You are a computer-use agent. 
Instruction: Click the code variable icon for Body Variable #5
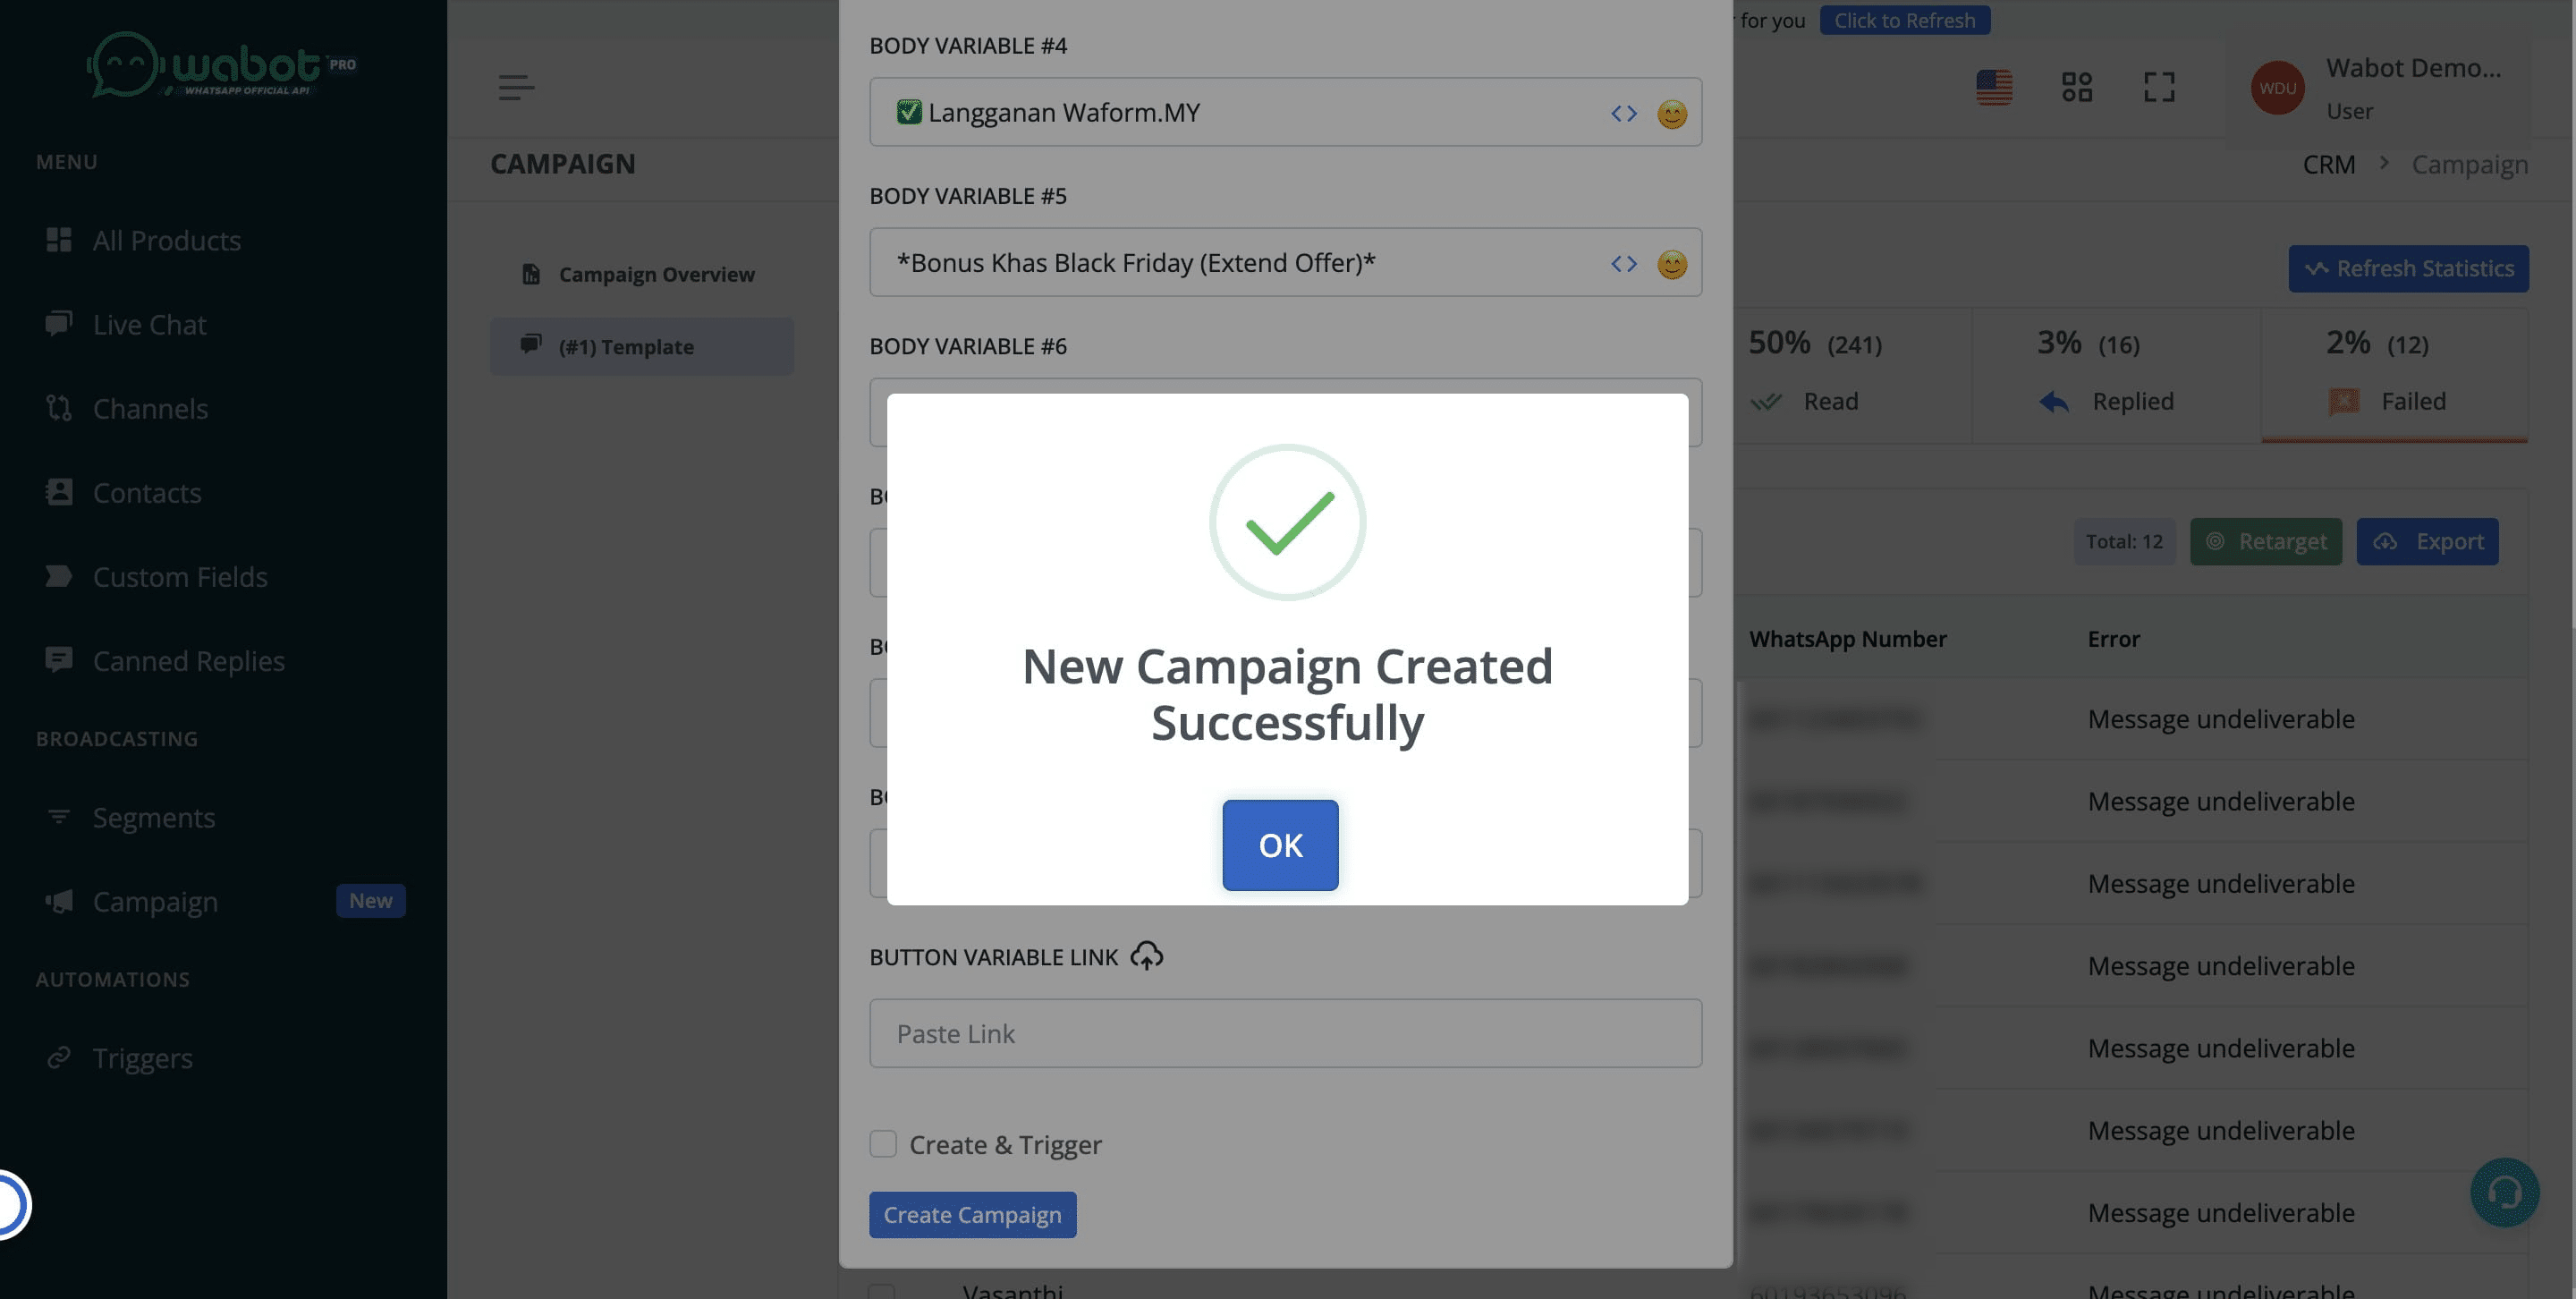tap(1623, 263)
